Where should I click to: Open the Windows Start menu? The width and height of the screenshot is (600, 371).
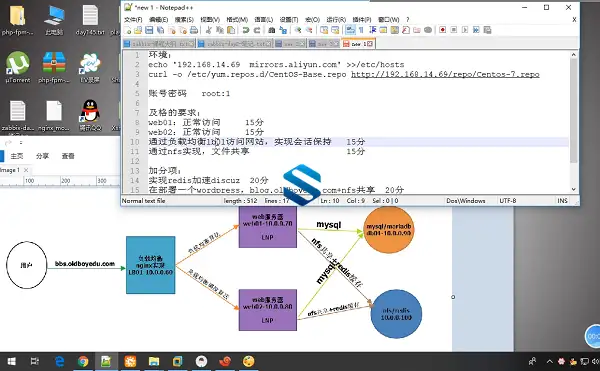pyautogui.click(x=11, y=361)
